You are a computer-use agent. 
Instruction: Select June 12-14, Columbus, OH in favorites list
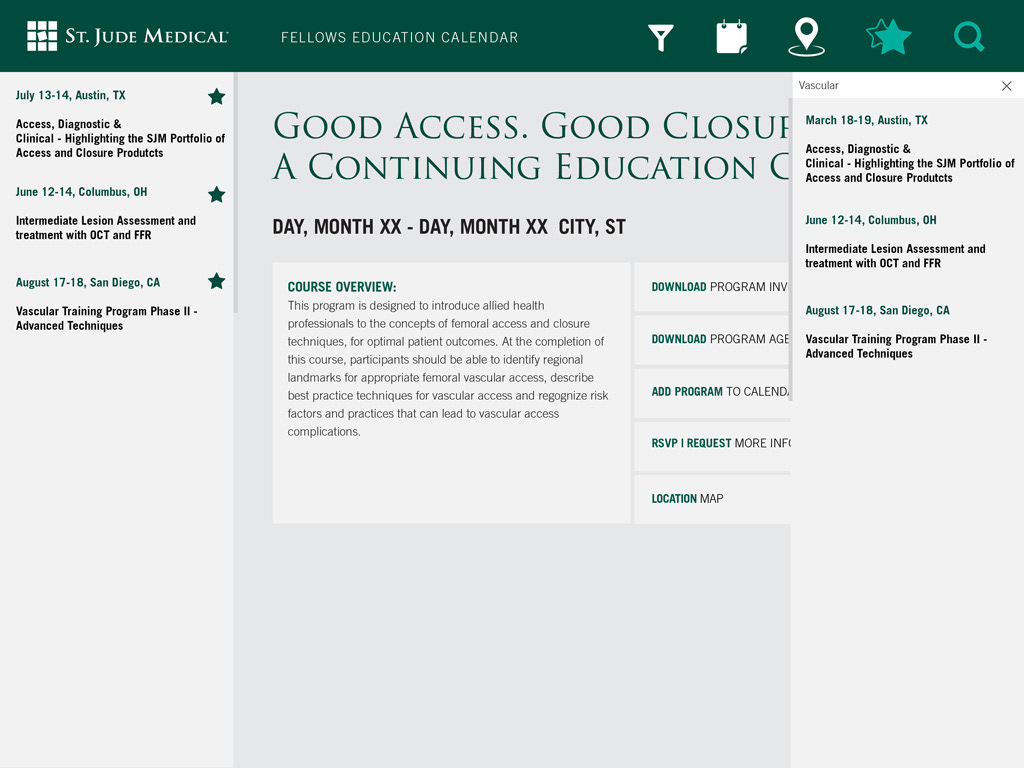pos(82,192)
